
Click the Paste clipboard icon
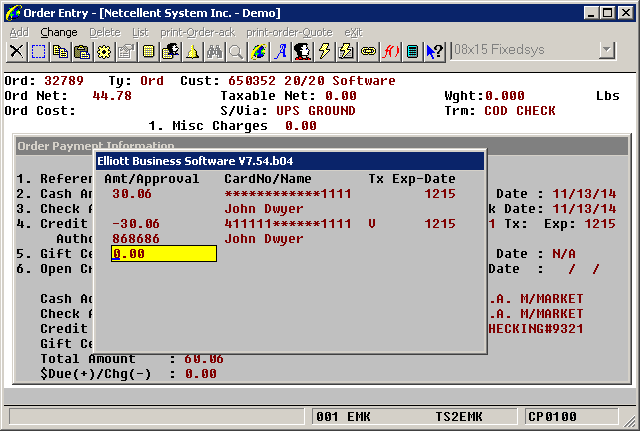(82, 52)
